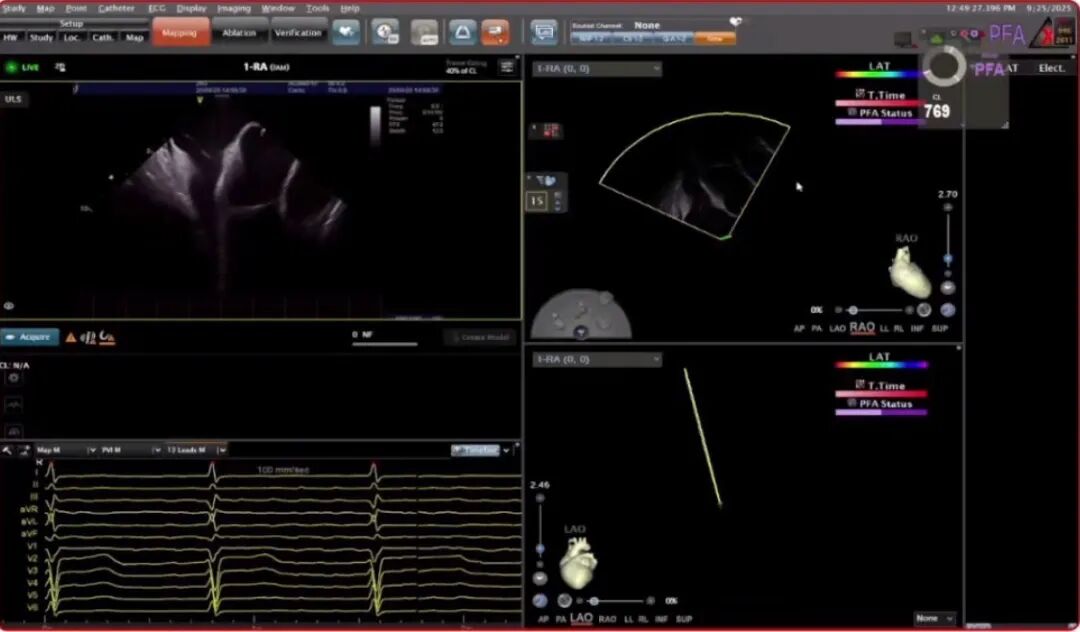Adjust the upper map transparency slider
This screenshot has width=1080, height=632.
coord(853,310)
